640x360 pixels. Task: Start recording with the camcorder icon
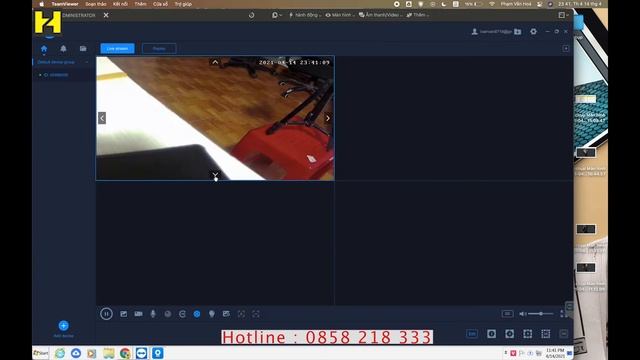click(138, 314)
